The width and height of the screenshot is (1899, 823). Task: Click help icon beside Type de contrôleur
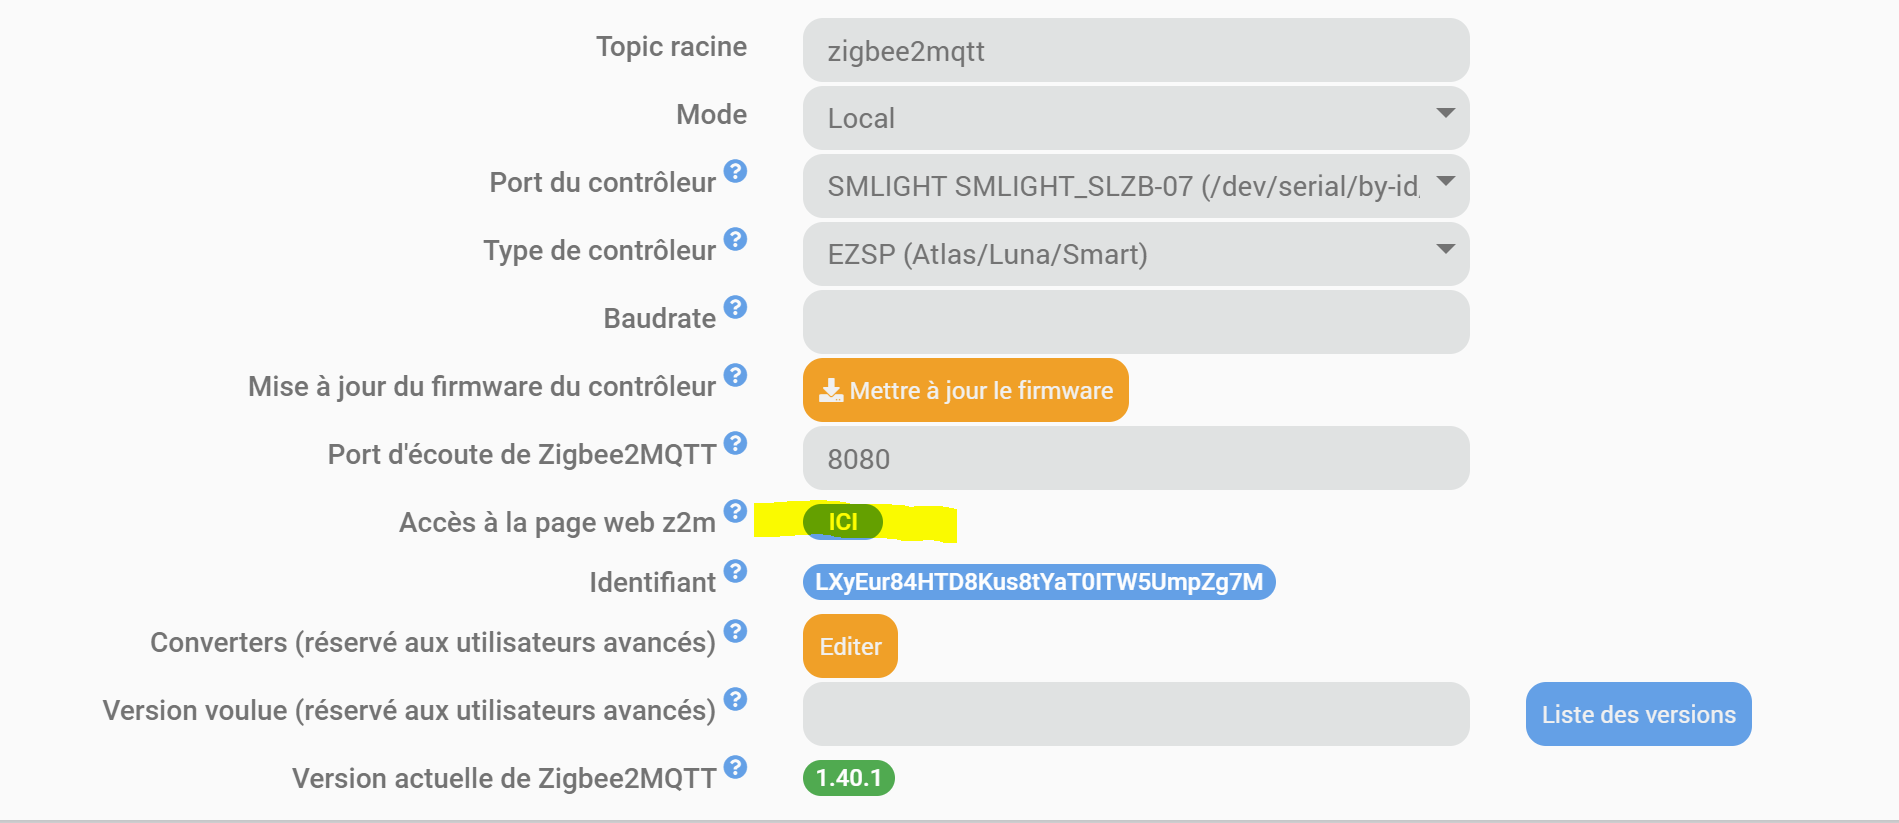(735, 239)
